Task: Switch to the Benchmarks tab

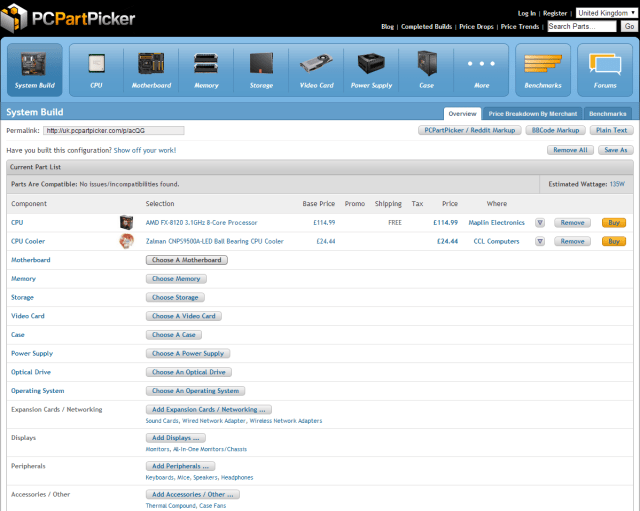Action: tap(607, 114)
